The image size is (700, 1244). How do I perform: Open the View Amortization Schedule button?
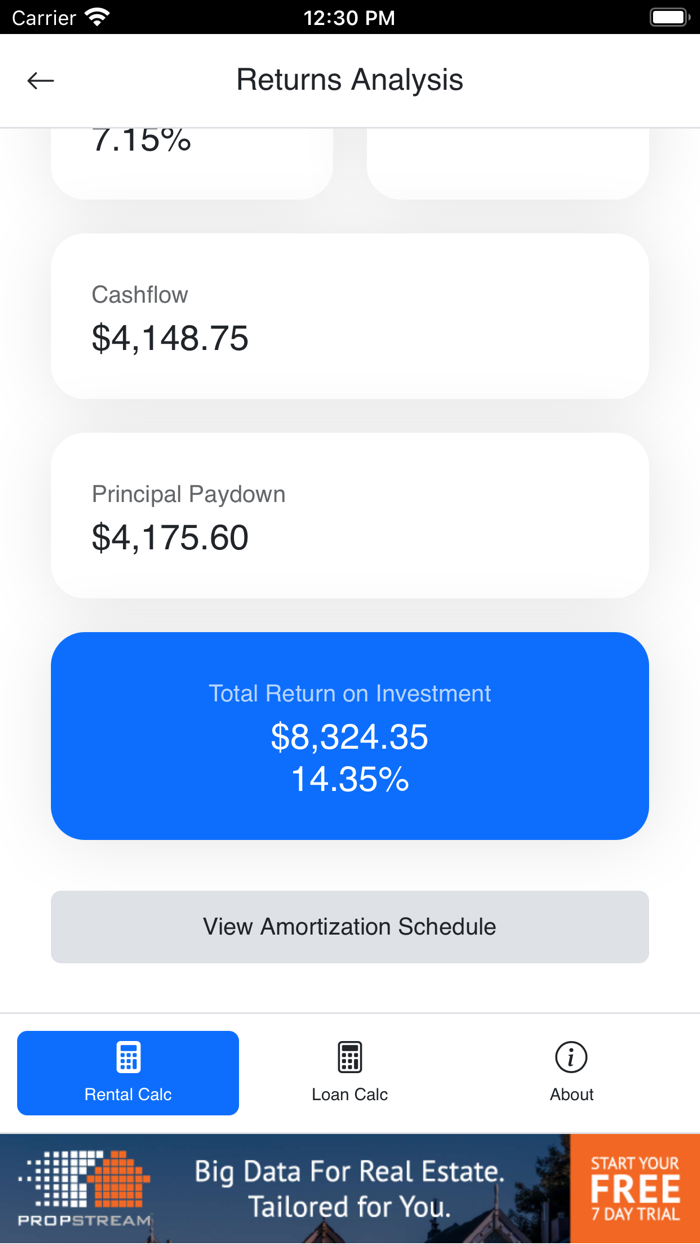[x=349, y=927]
